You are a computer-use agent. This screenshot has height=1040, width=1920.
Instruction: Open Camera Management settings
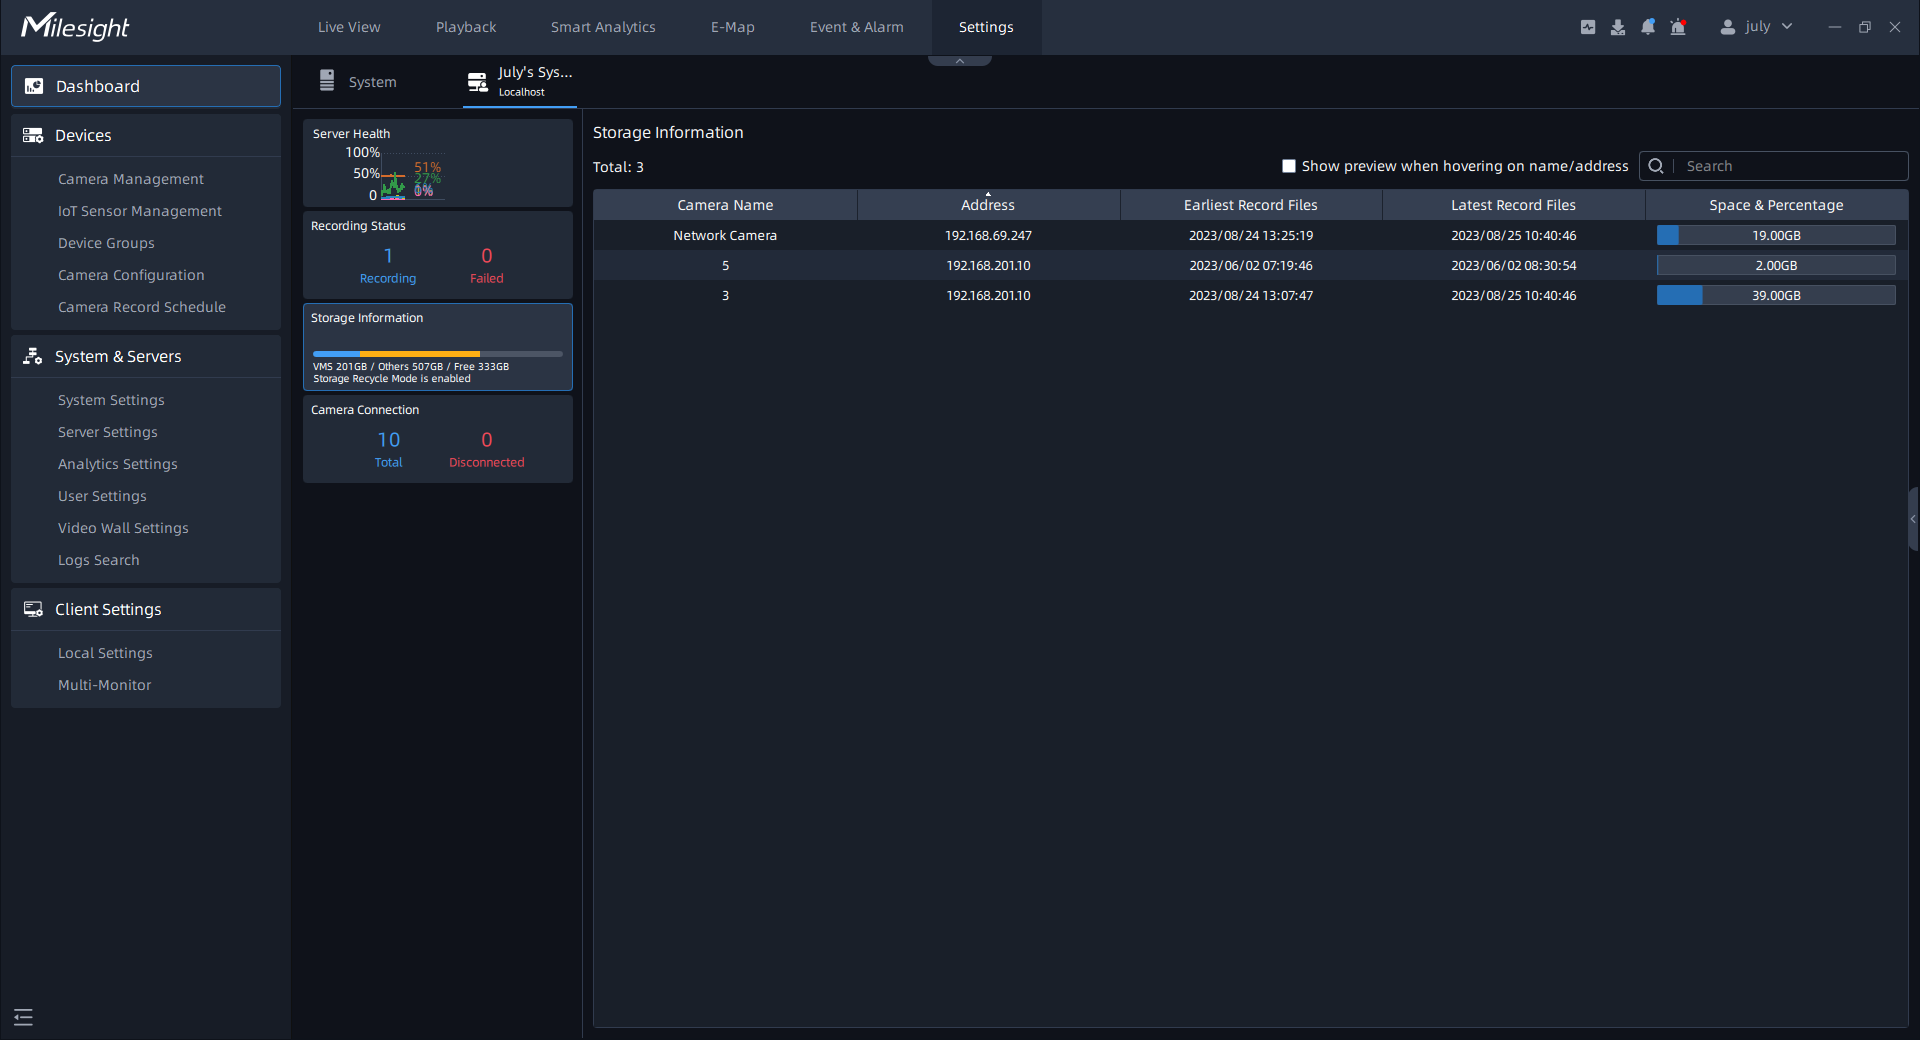(x=130, y=179)
